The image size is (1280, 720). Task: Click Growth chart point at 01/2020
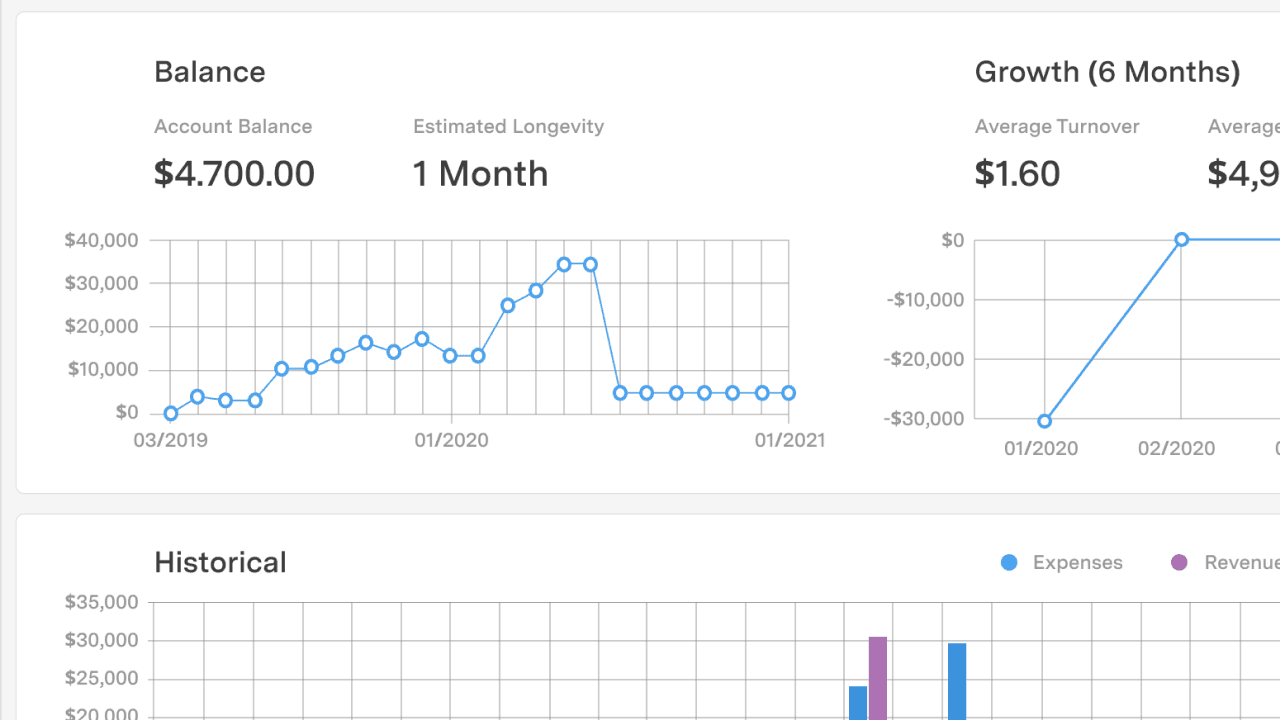pyautogui.click(x=1045, y=421)
